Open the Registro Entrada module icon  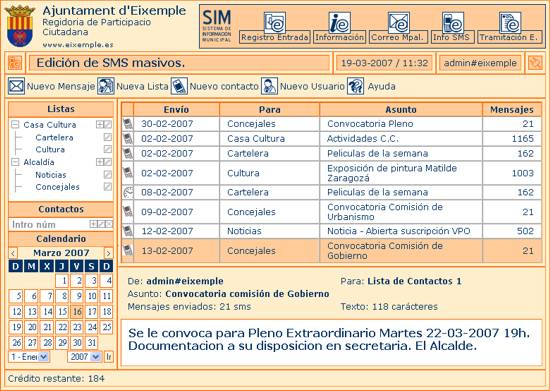click(275, 22)
